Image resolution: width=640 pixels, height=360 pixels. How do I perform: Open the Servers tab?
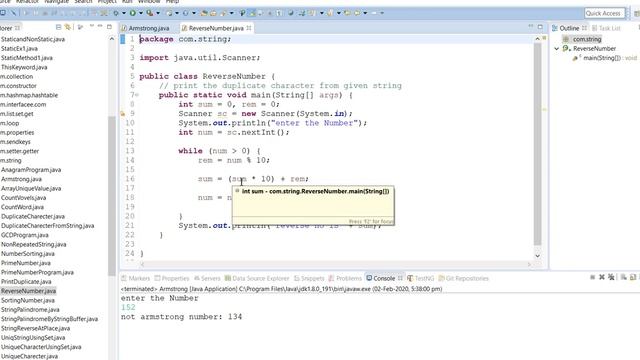pos(207,278)
